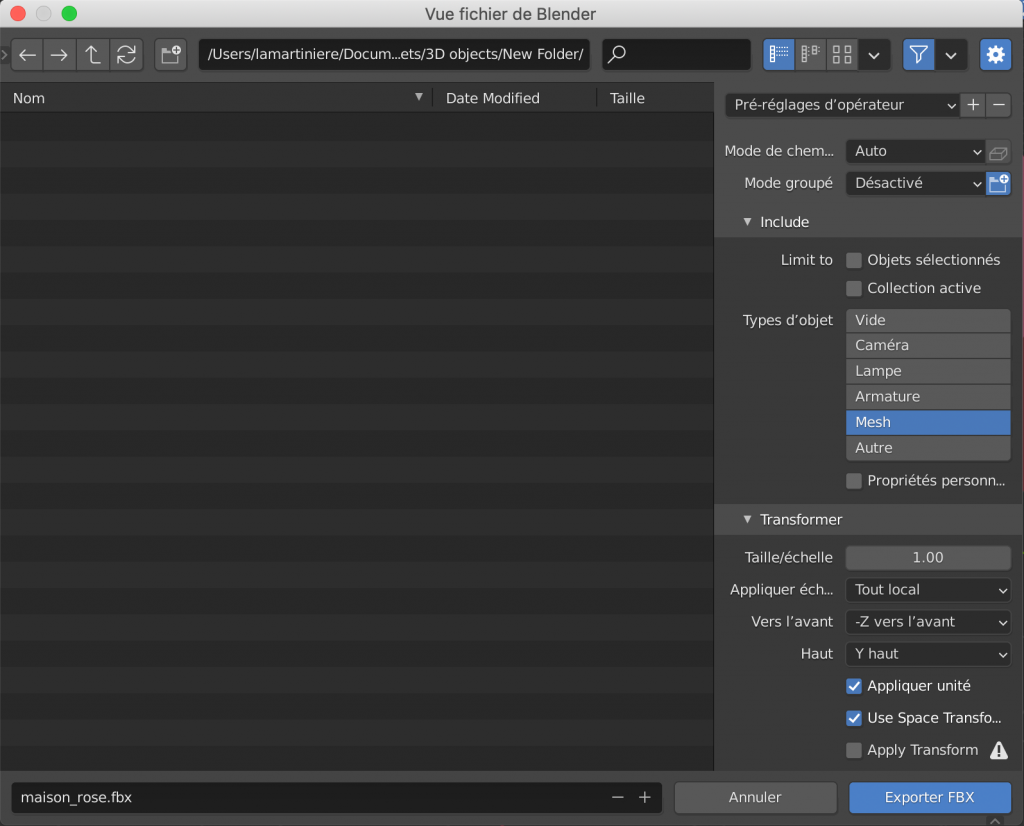Screen dimensions: 1024x826
Task: Disable Appliquer unité checkbox
Action: tap(854, 686)
